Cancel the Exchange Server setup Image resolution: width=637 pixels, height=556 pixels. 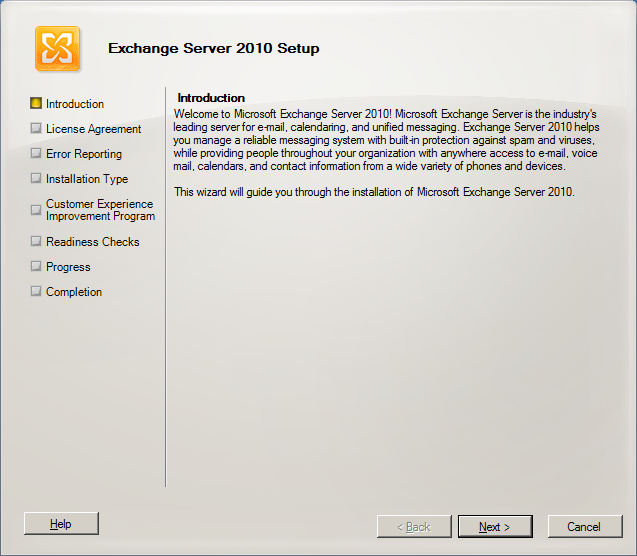[x=583, y=527]
